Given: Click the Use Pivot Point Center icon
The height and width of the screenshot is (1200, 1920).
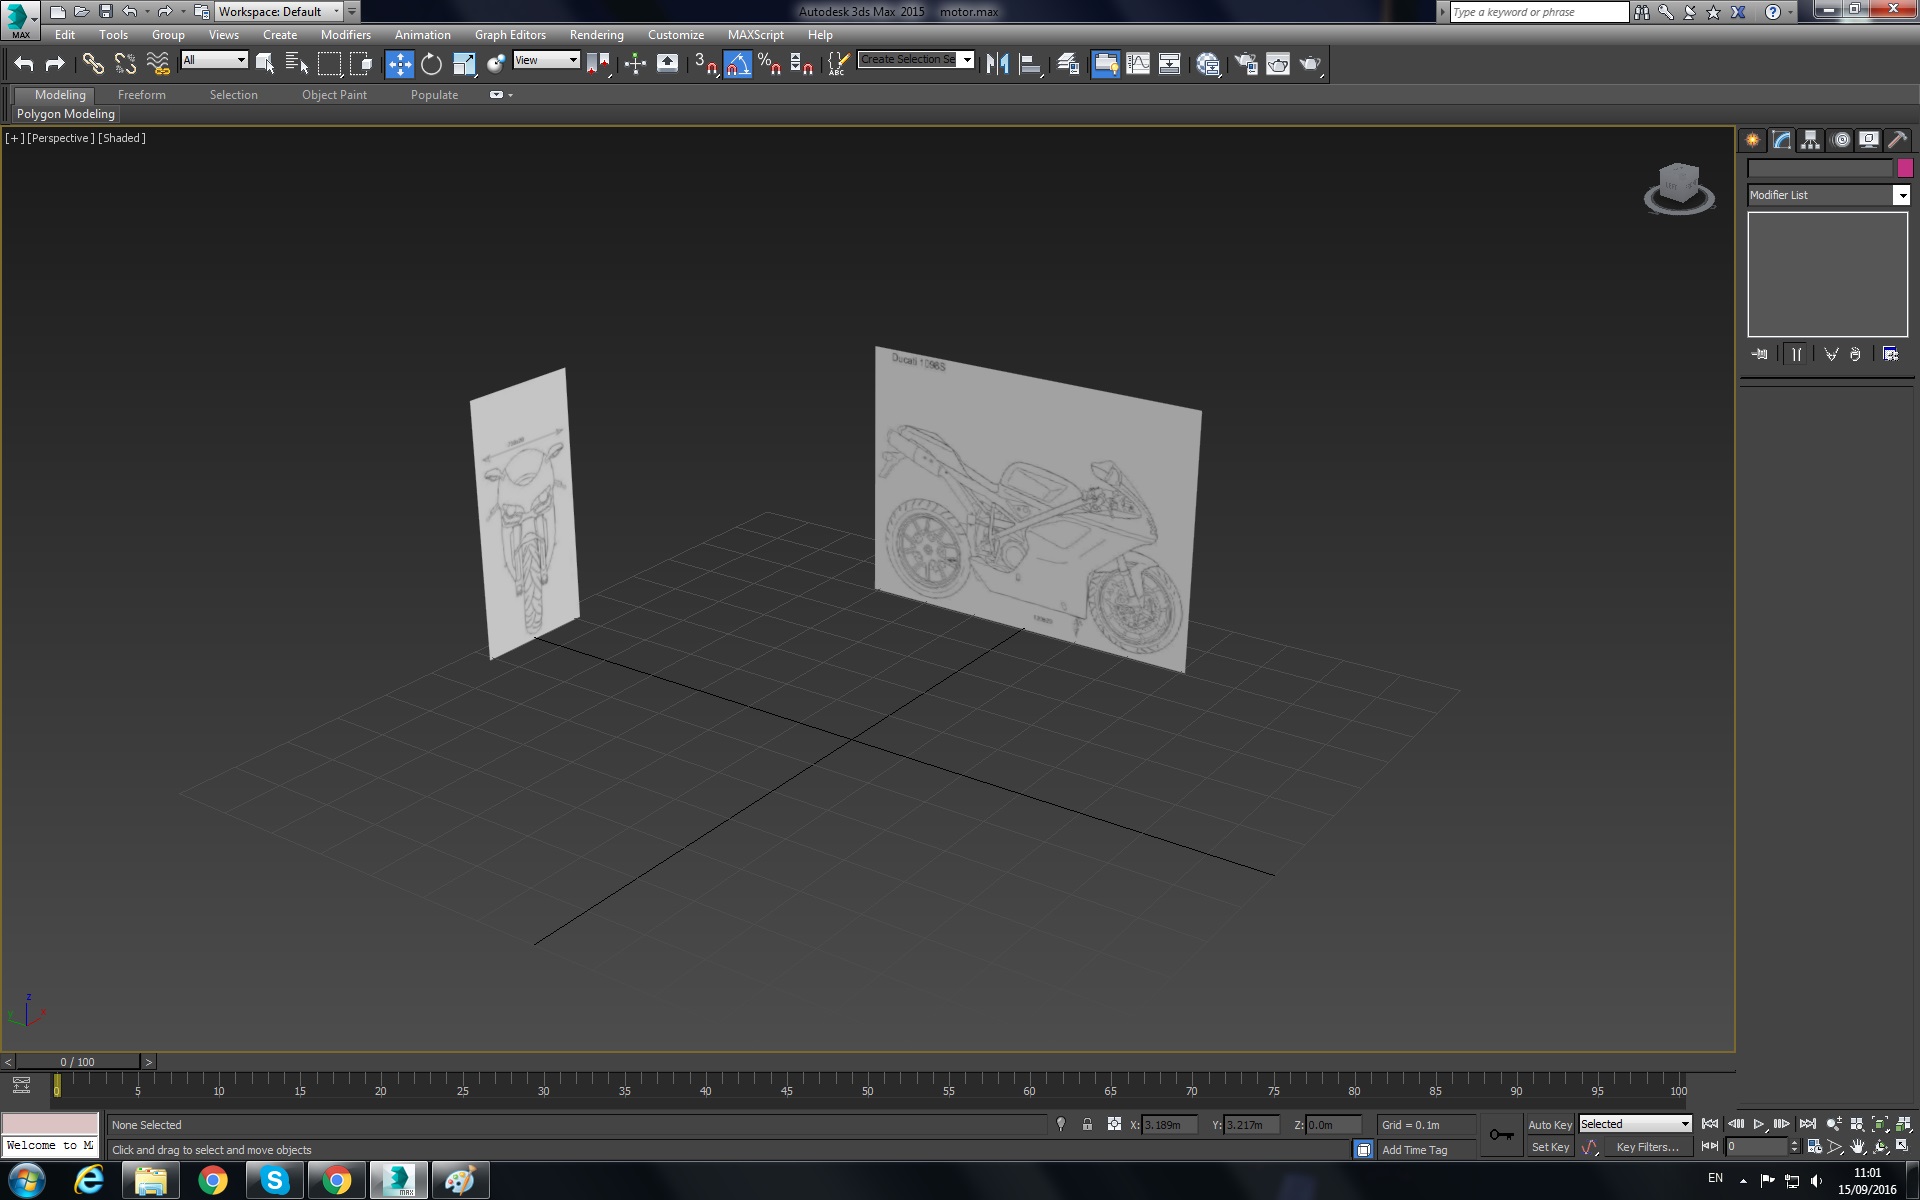Looking at the screenshot, I should 598,64.
